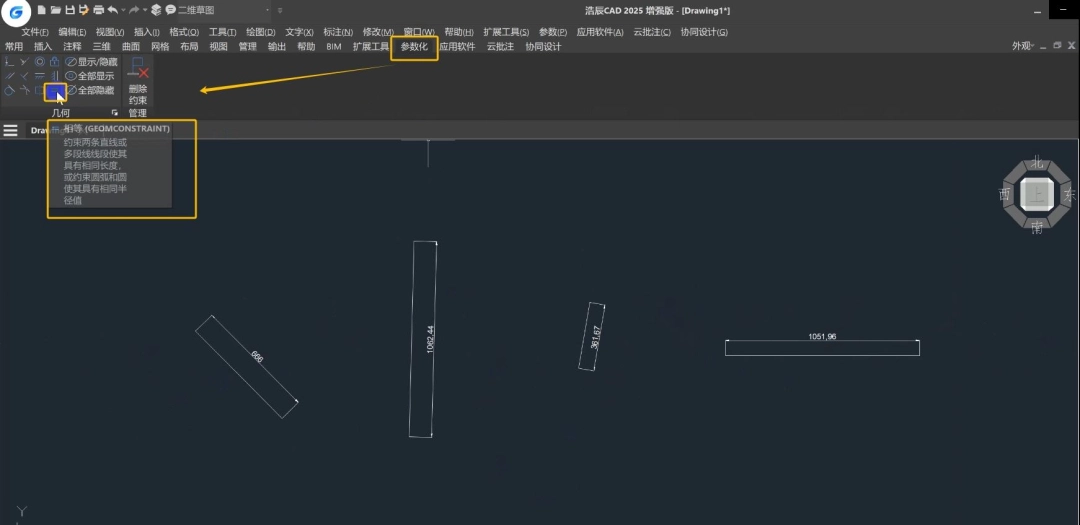Viewport: 1080px width, 525px height.
Task: Apply the Concentric constraint icon
Action: tap(39, 61)
